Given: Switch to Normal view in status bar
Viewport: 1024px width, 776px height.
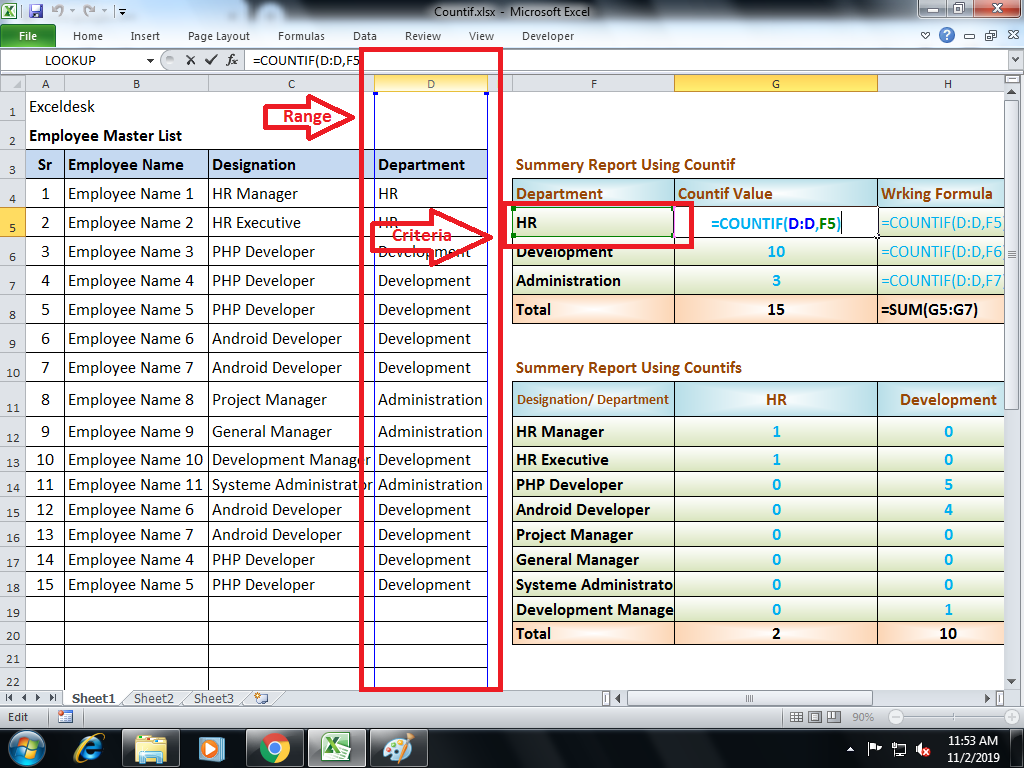Looking at the screenshot, I should [797, 717].
